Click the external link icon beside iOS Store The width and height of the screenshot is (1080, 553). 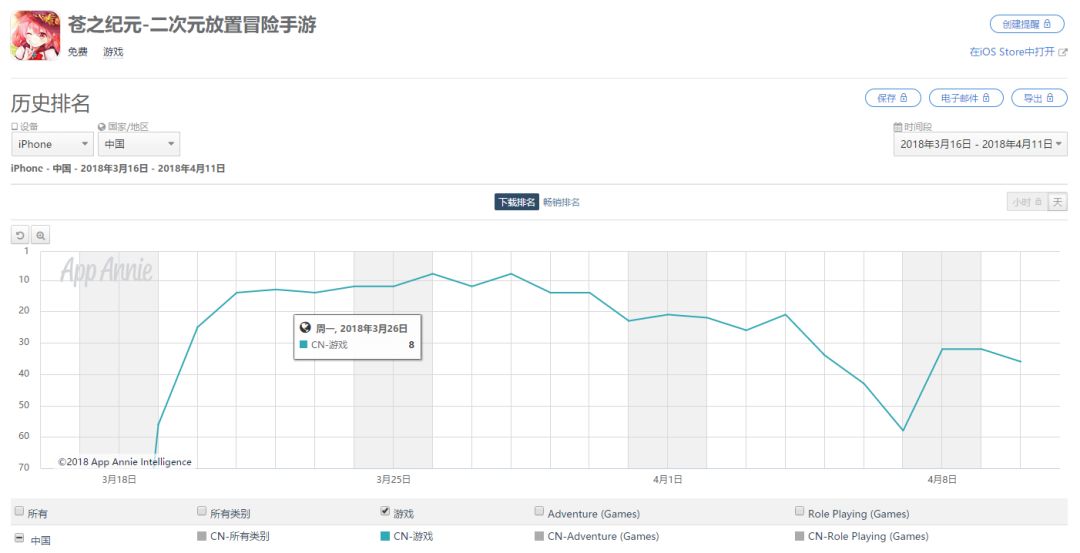tap(1062, 52)
